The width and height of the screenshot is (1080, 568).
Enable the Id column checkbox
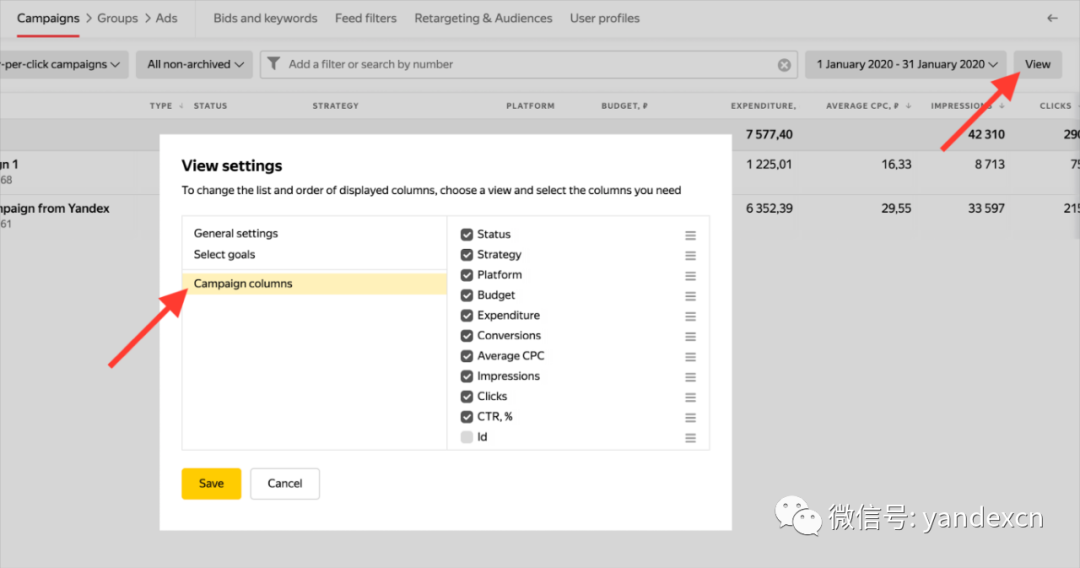coord(467,438)
